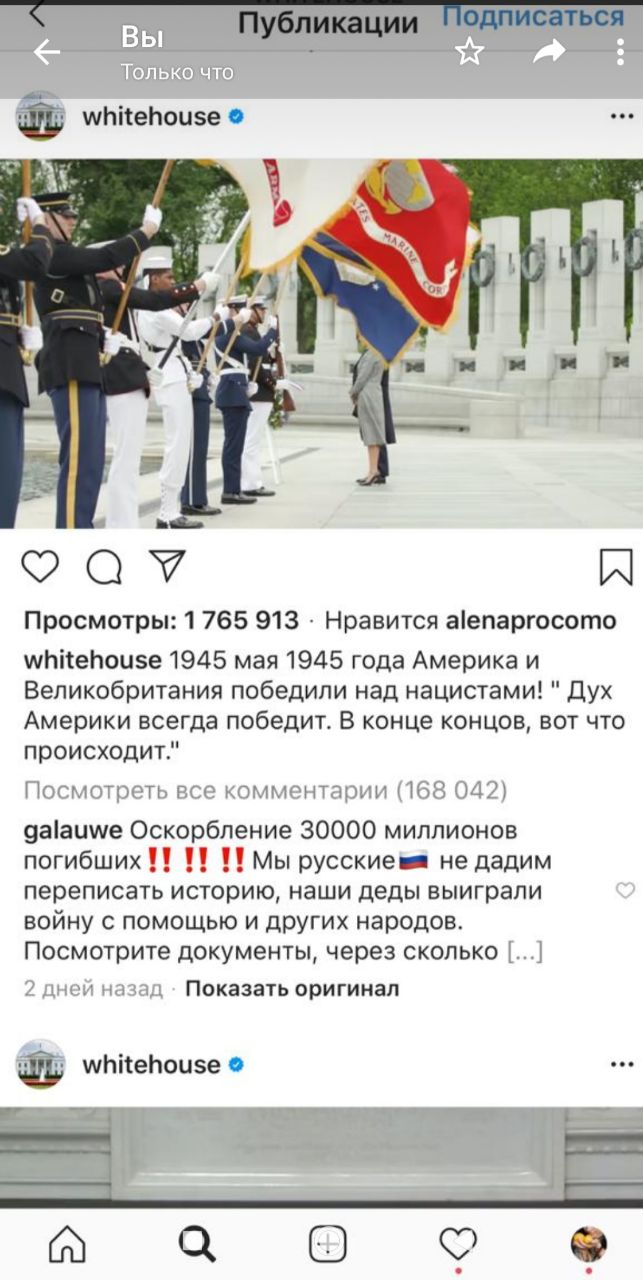
Task: Open the vertical three-dot overflow menu
Action: pyautogui.click(x=621, y=52)
